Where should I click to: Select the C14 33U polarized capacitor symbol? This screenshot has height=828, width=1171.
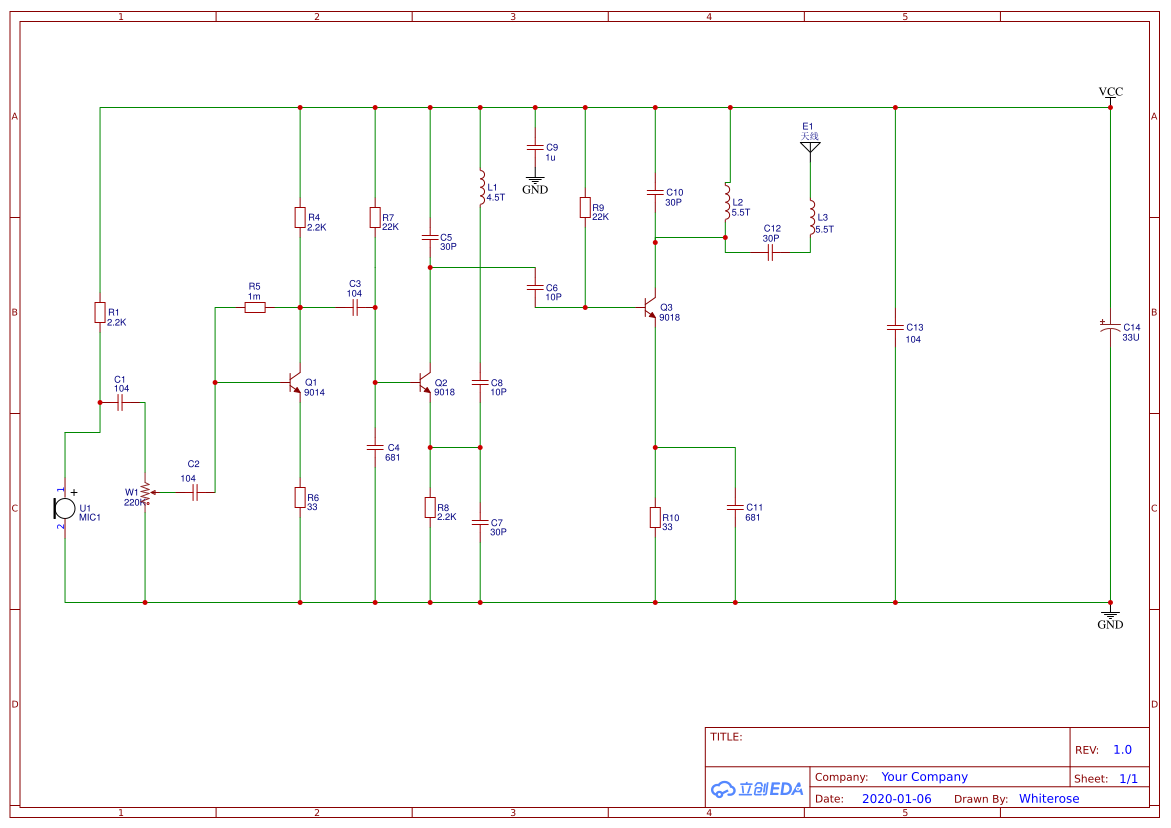coord(1110,327)
